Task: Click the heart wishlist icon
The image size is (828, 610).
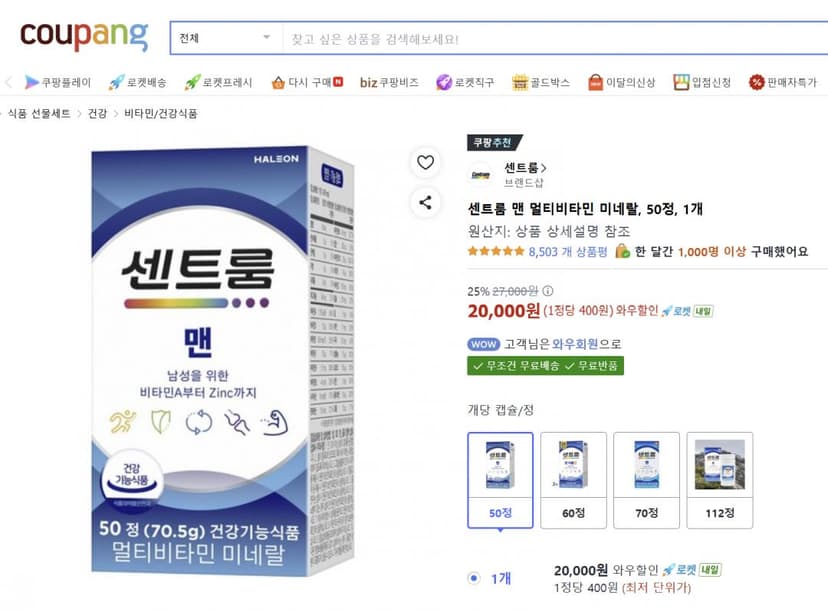Action: click(x=425, y=162)
